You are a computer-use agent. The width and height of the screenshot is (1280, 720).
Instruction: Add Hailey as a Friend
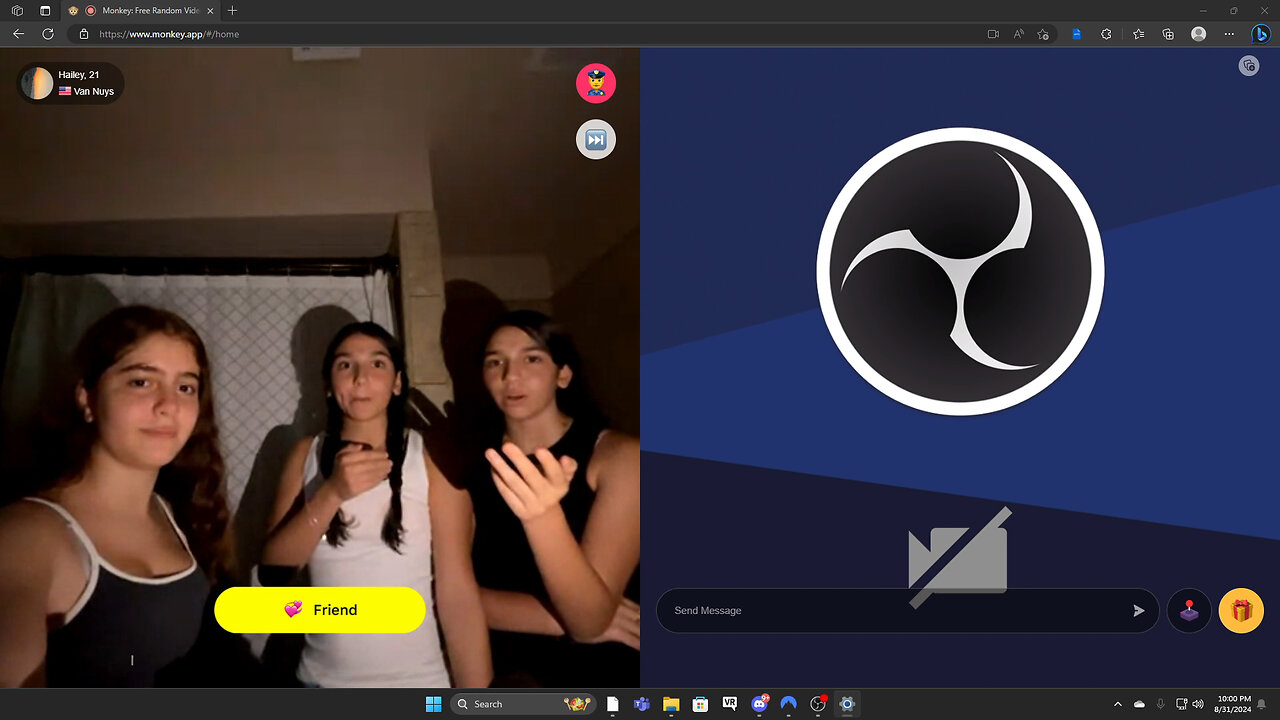point(320,610)
